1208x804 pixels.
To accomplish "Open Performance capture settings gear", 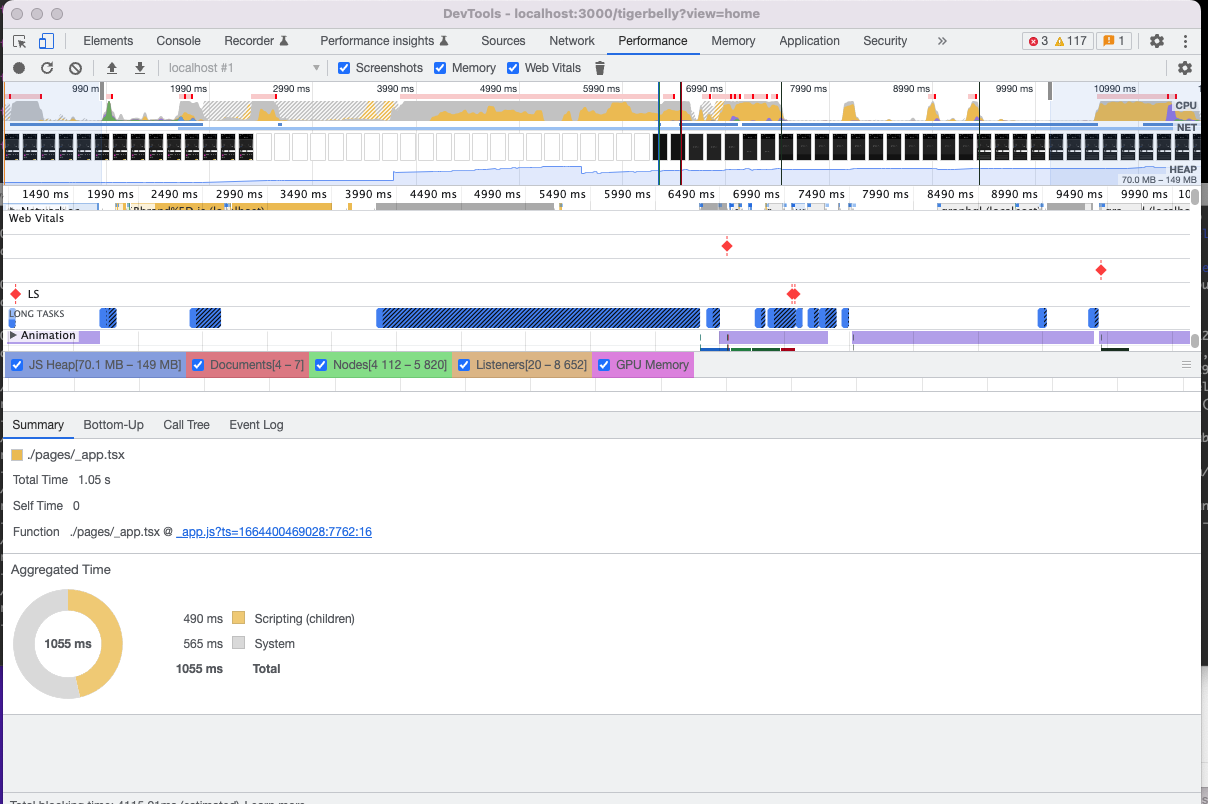I will click(x=1185, y=68).
